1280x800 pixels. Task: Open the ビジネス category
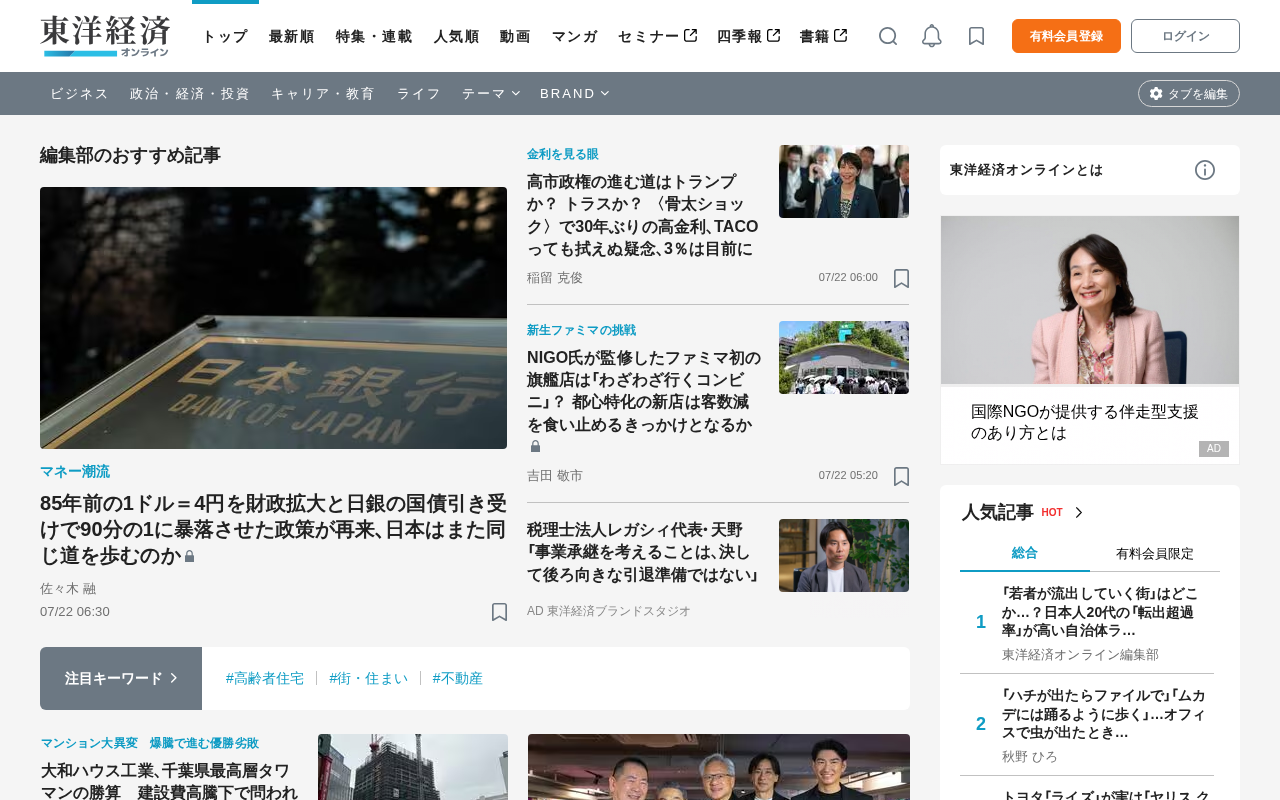(79, 93)
